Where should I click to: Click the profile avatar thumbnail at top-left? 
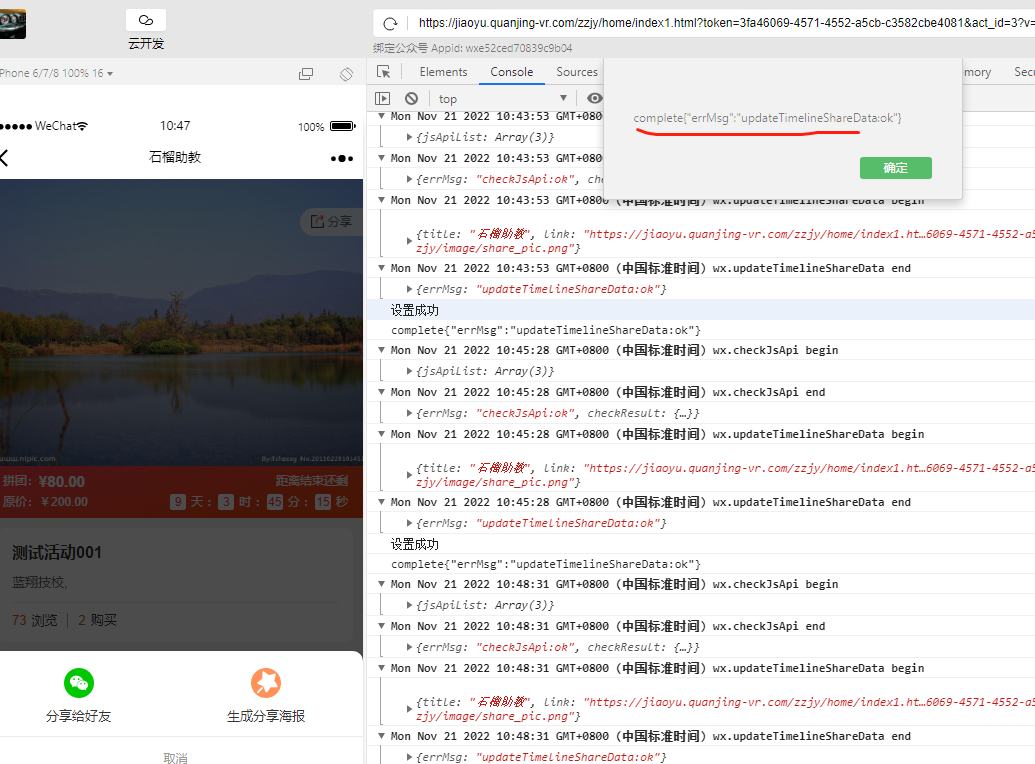(13, 24)
